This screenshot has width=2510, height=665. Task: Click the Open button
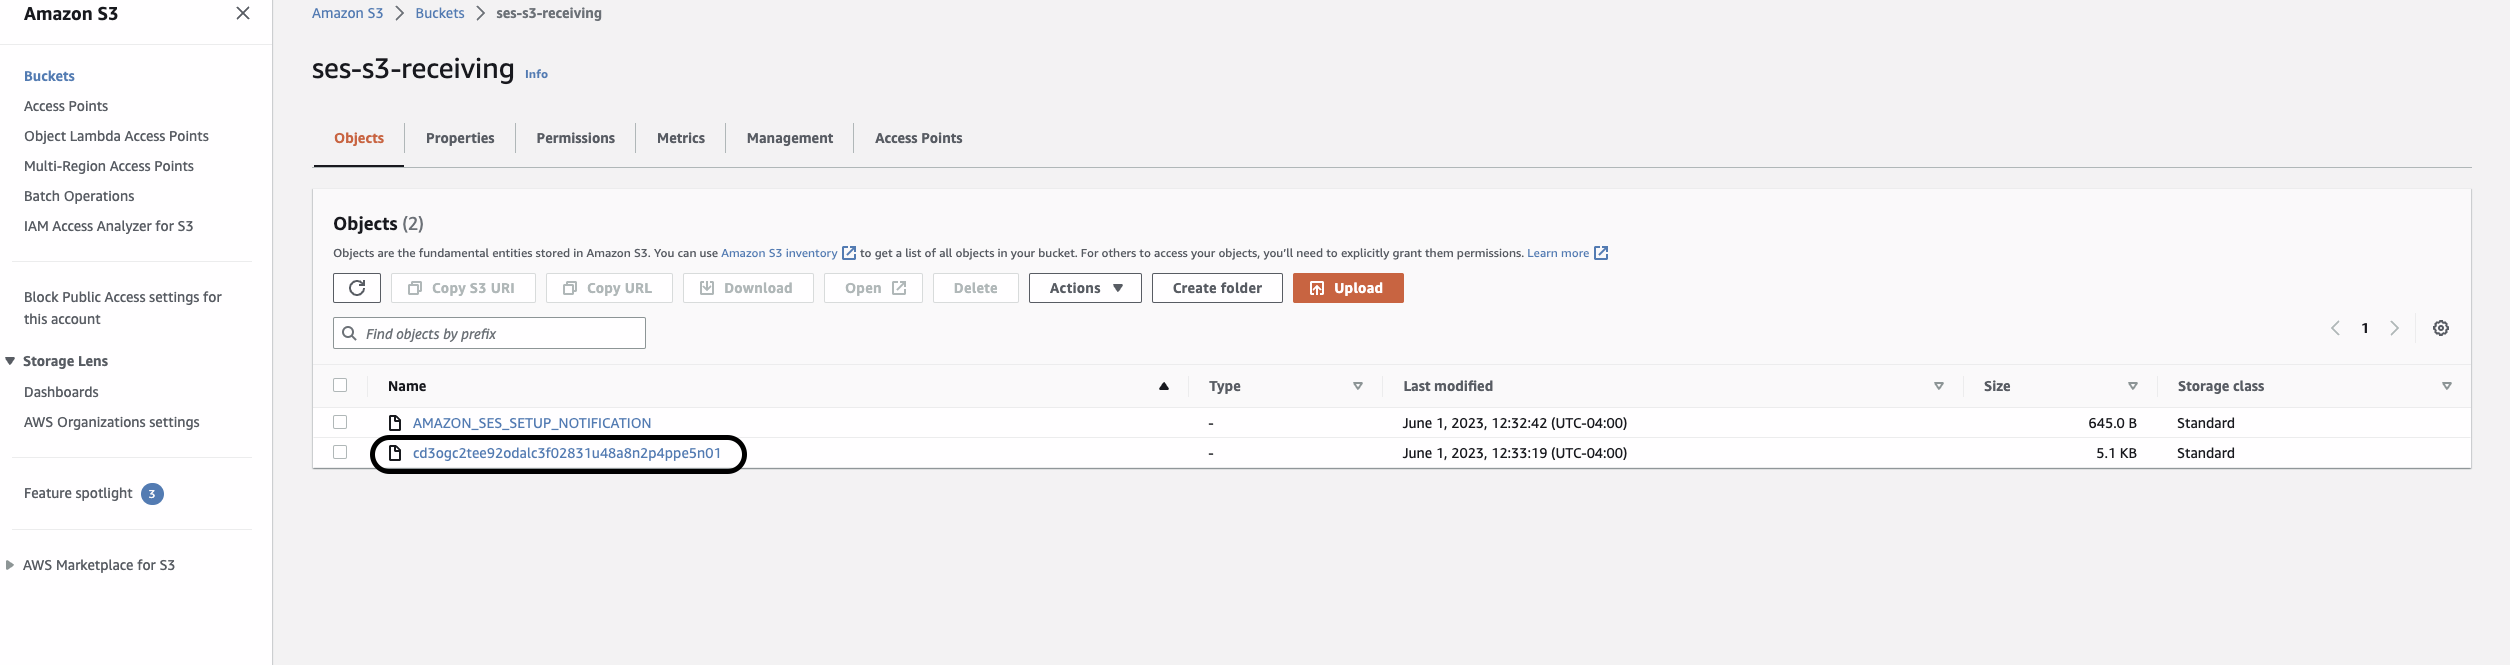(x=873, y=288)
